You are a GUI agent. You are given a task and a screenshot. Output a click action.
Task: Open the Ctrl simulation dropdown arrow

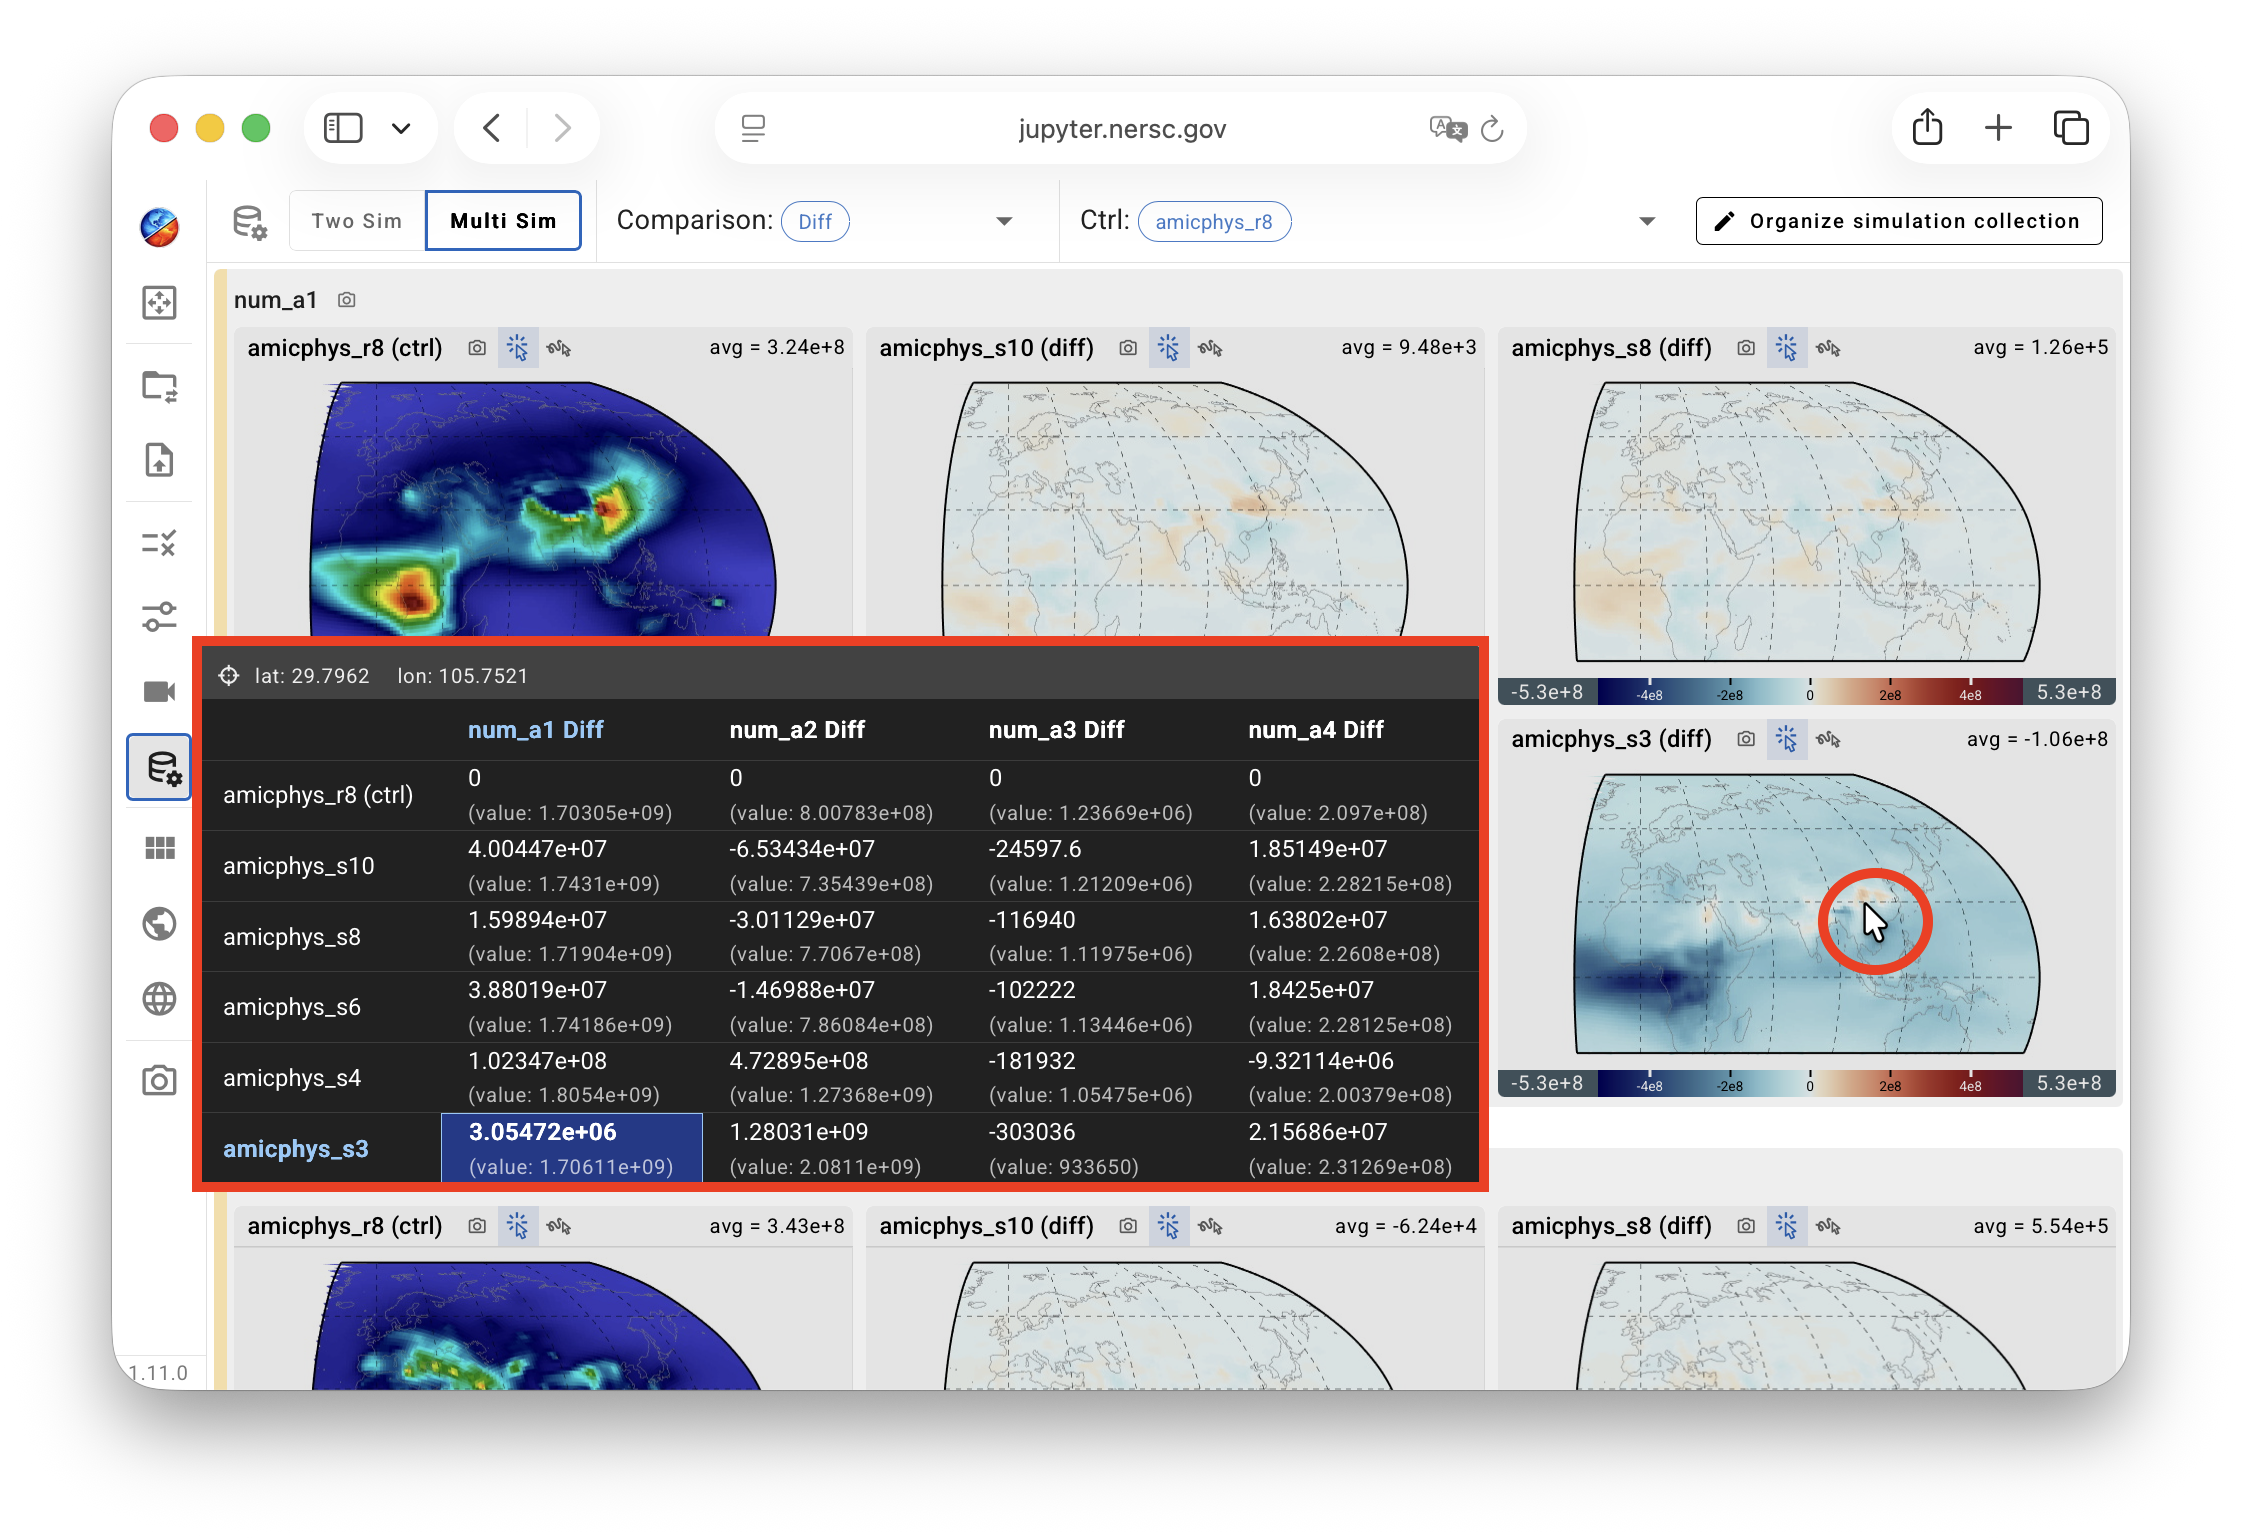point(1647,222)
